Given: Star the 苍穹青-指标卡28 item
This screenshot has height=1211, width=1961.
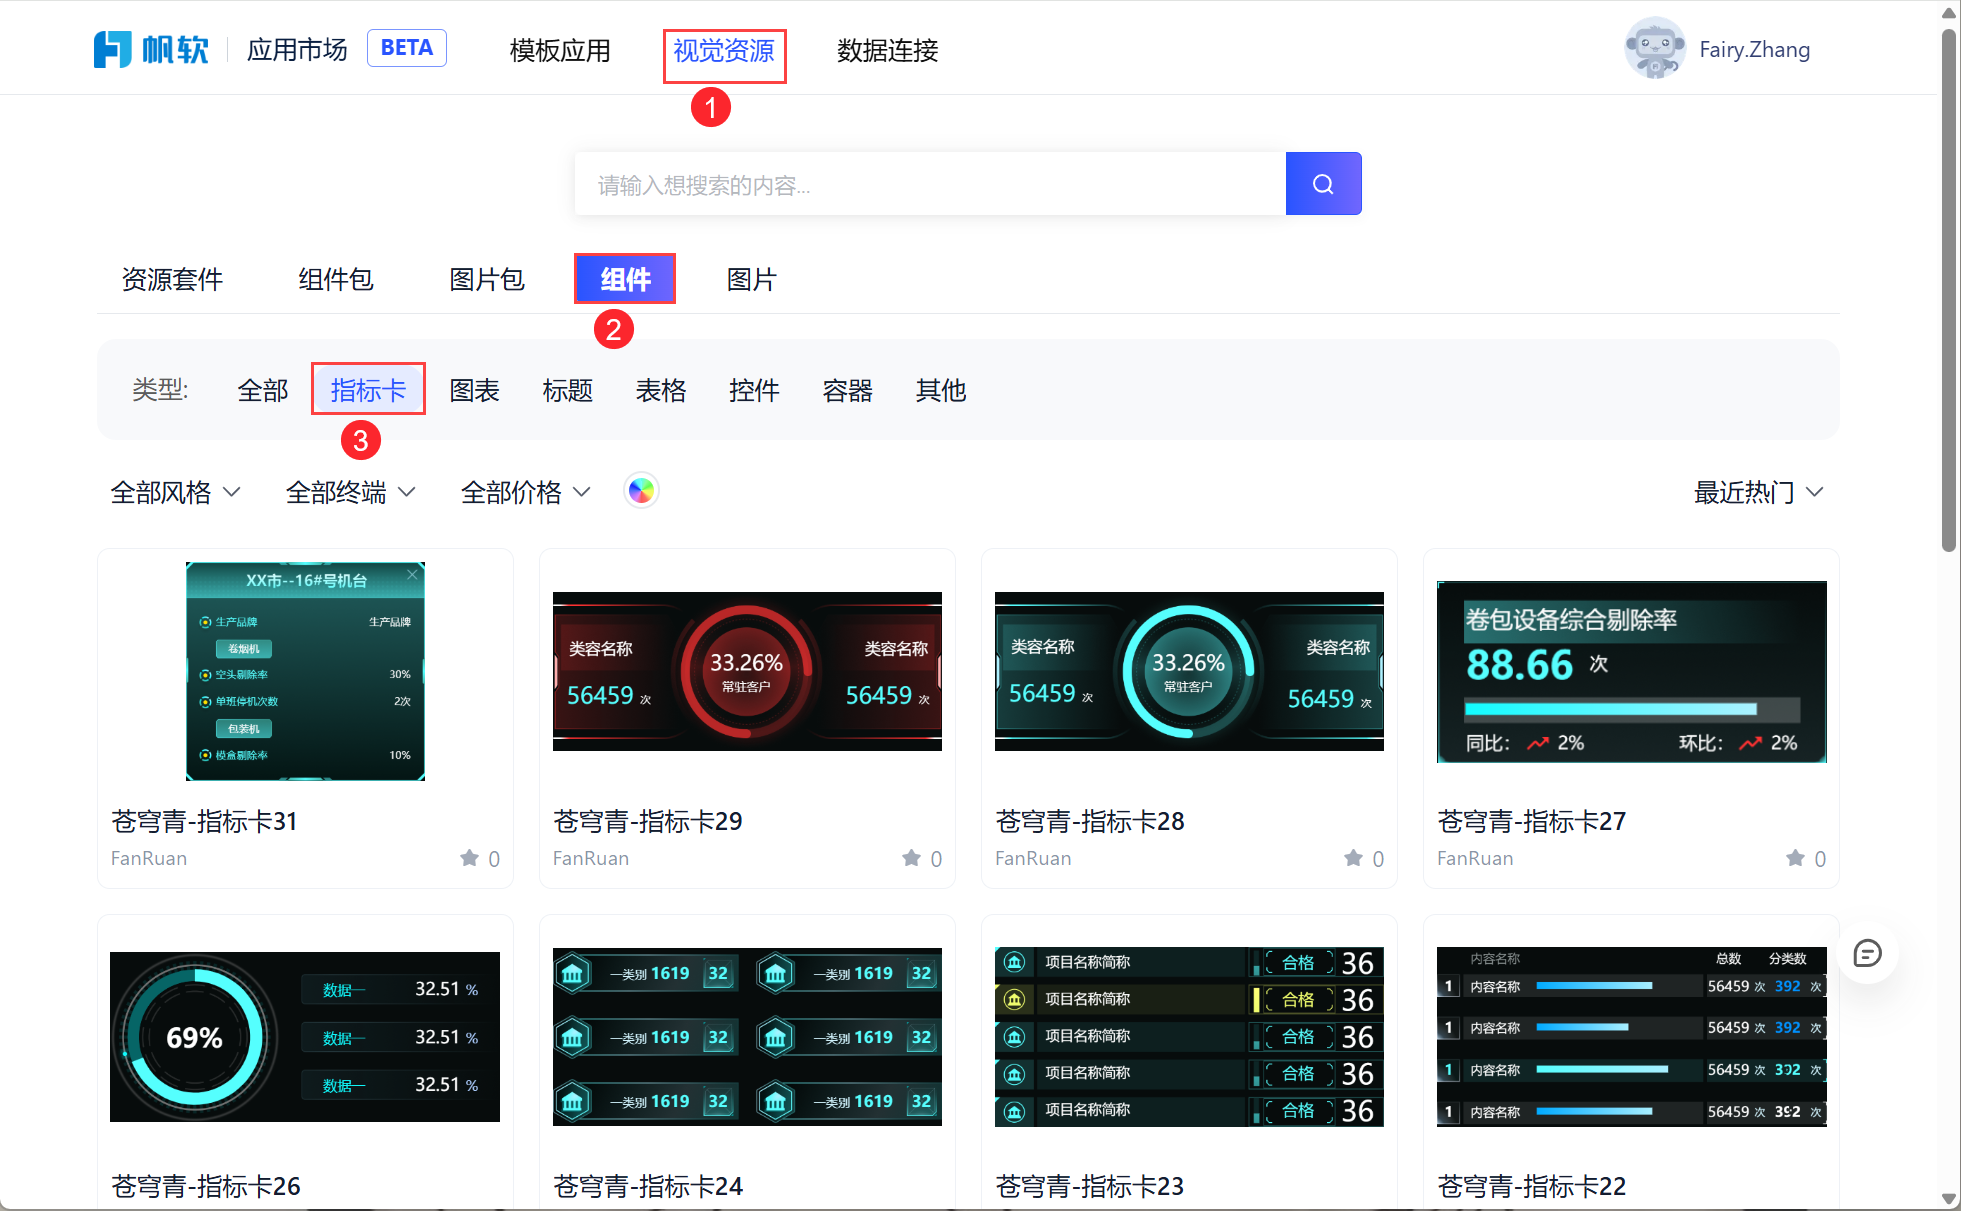Looking at the screenshot, I should click(x=1353, y=857).
